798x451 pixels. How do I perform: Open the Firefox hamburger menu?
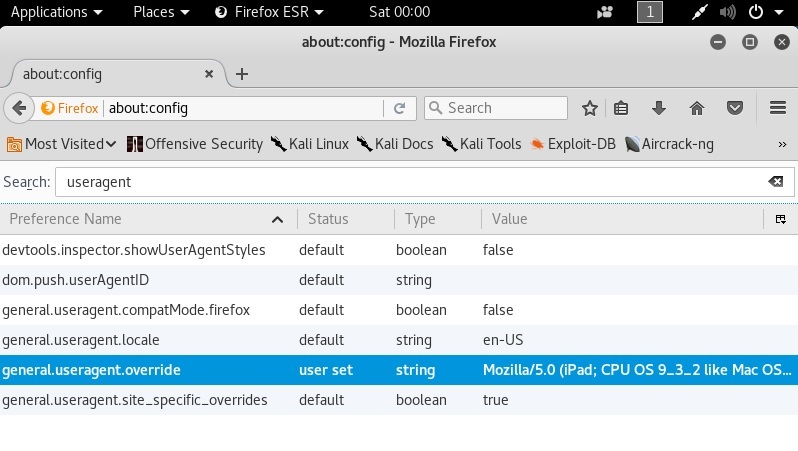click(778, 108)
